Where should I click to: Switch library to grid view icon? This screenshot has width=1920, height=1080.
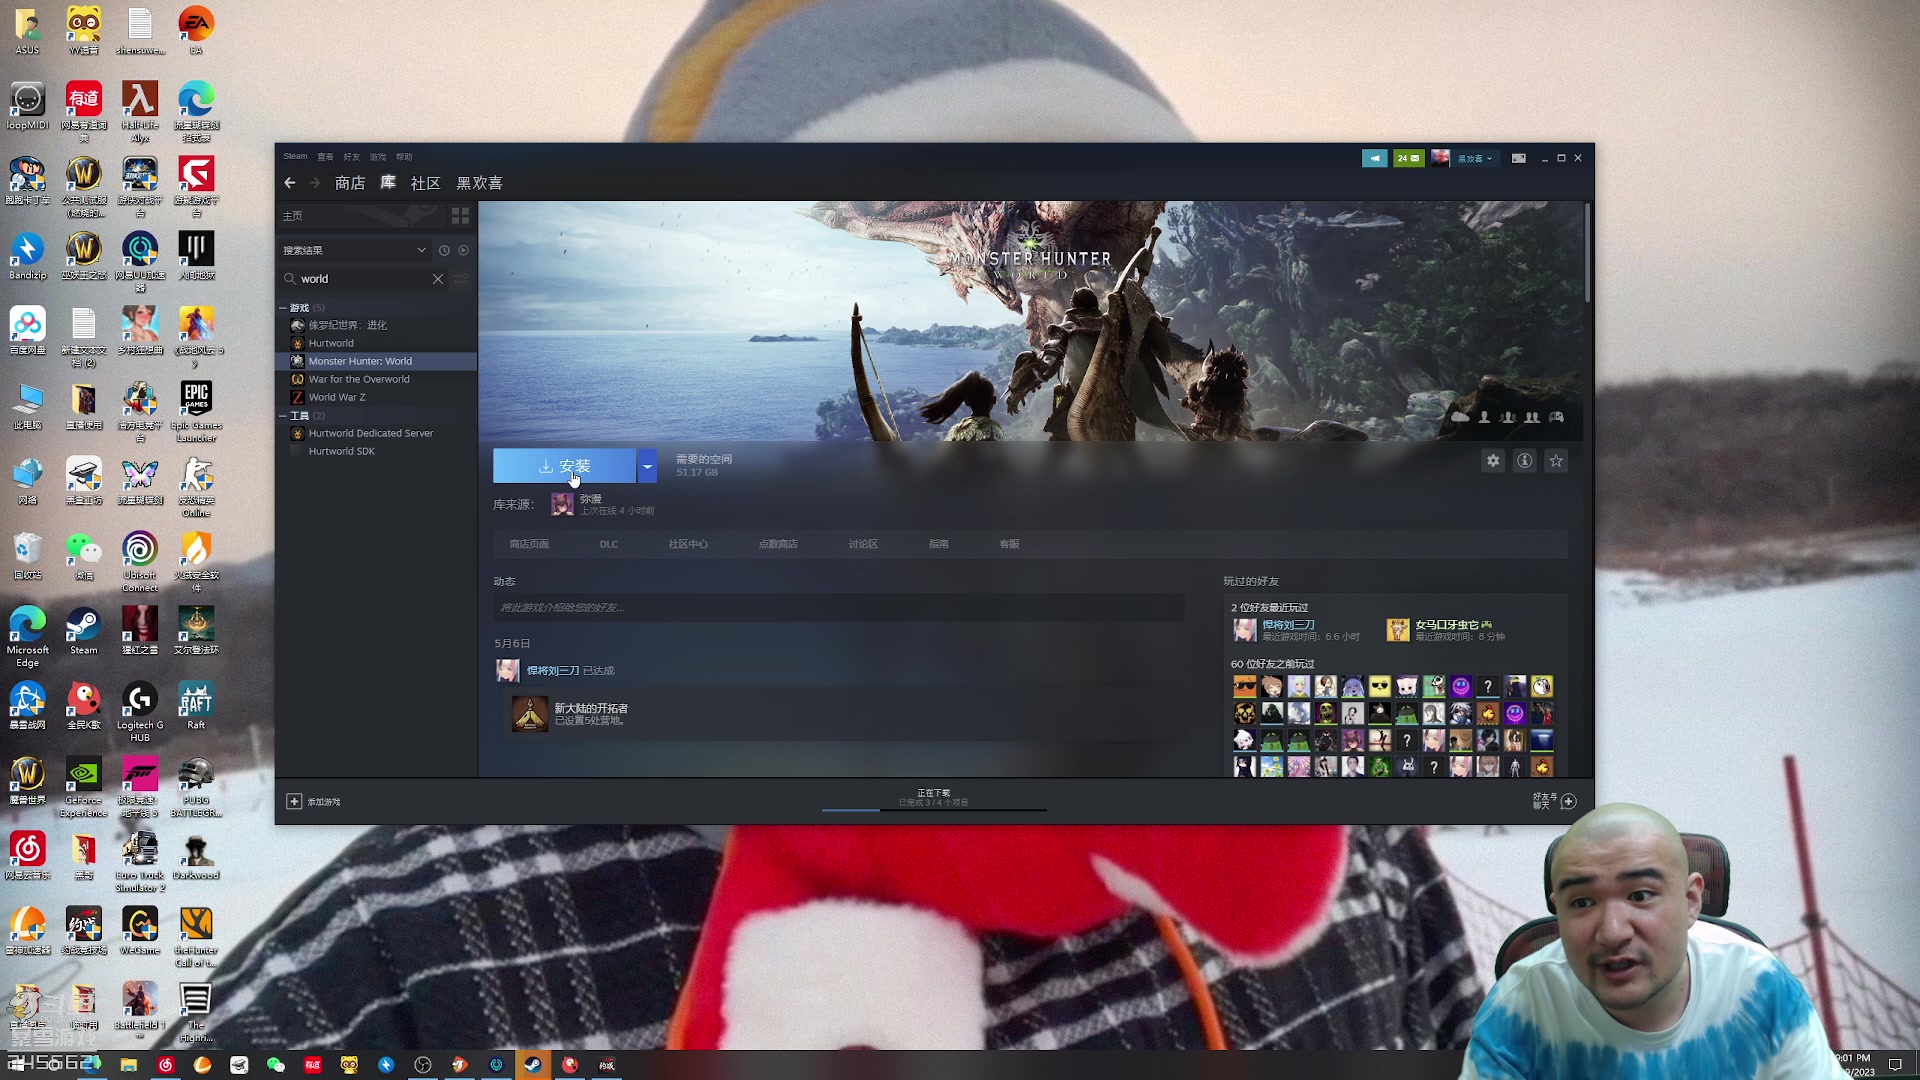click(x=460, y=216)
